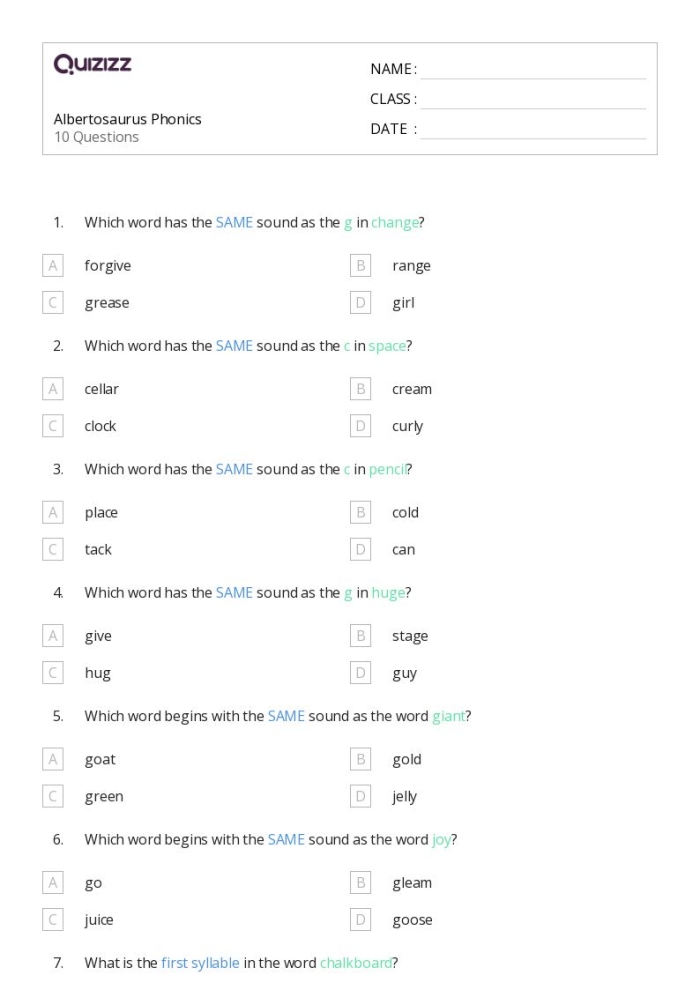The height and width of the screenshot is (990, 700).
Task: Click the DATE input line
Action: 532,130
